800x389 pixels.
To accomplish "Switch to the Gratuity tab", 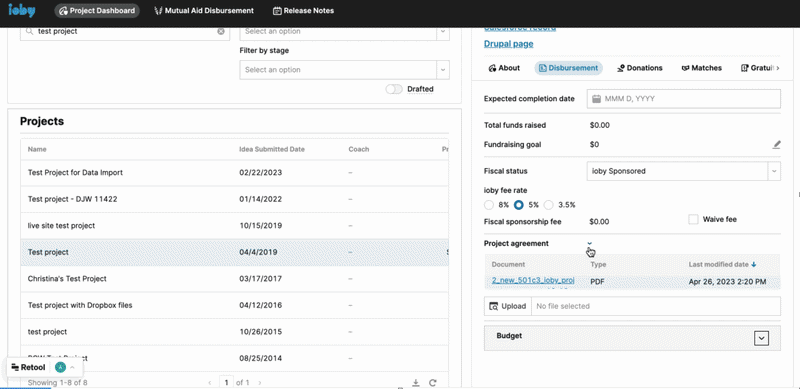I will click(757, 68).
